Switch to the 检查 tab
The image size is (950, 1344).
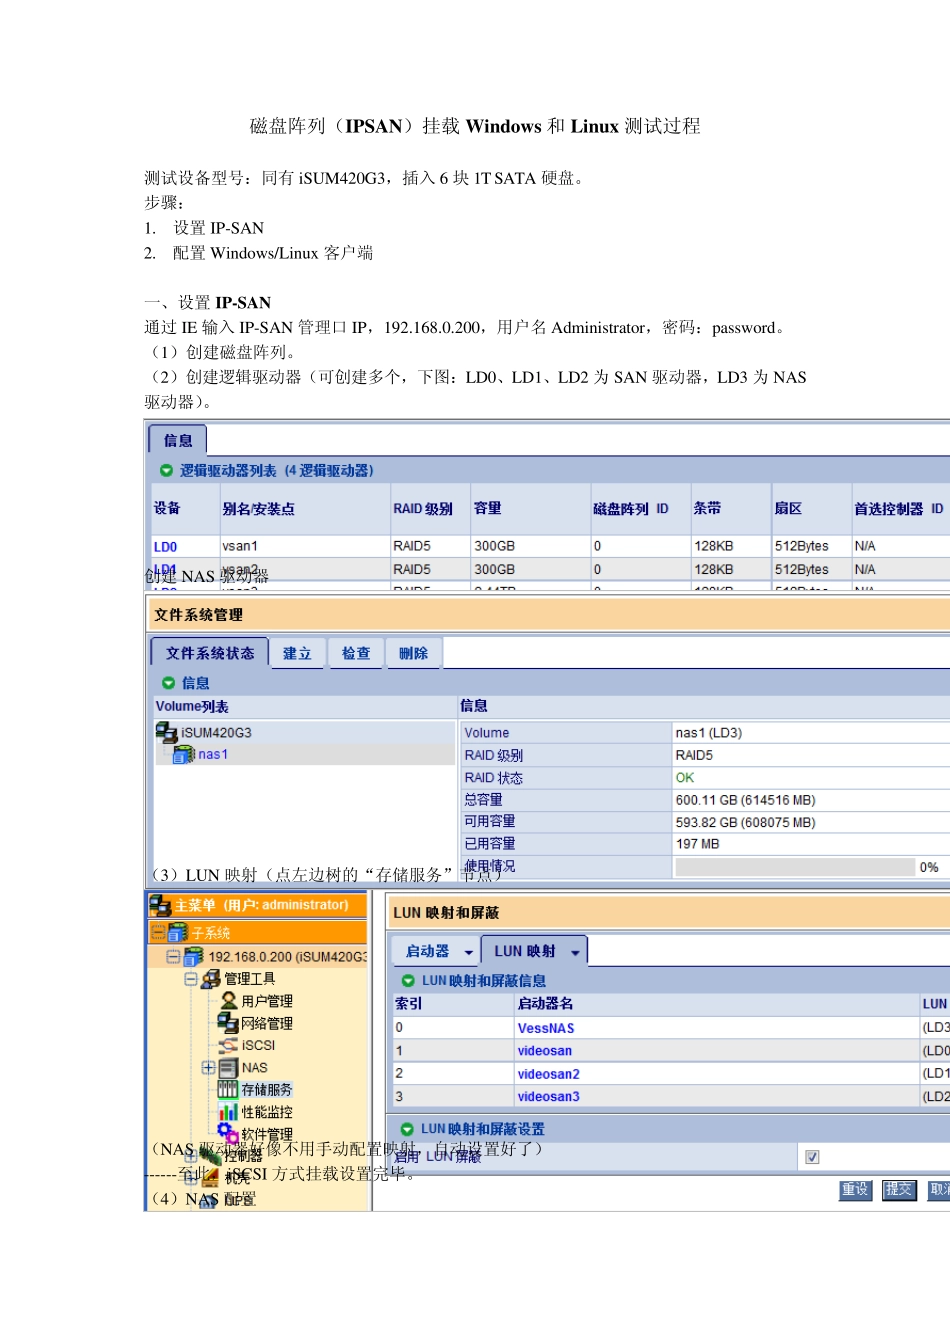point(356,653)
